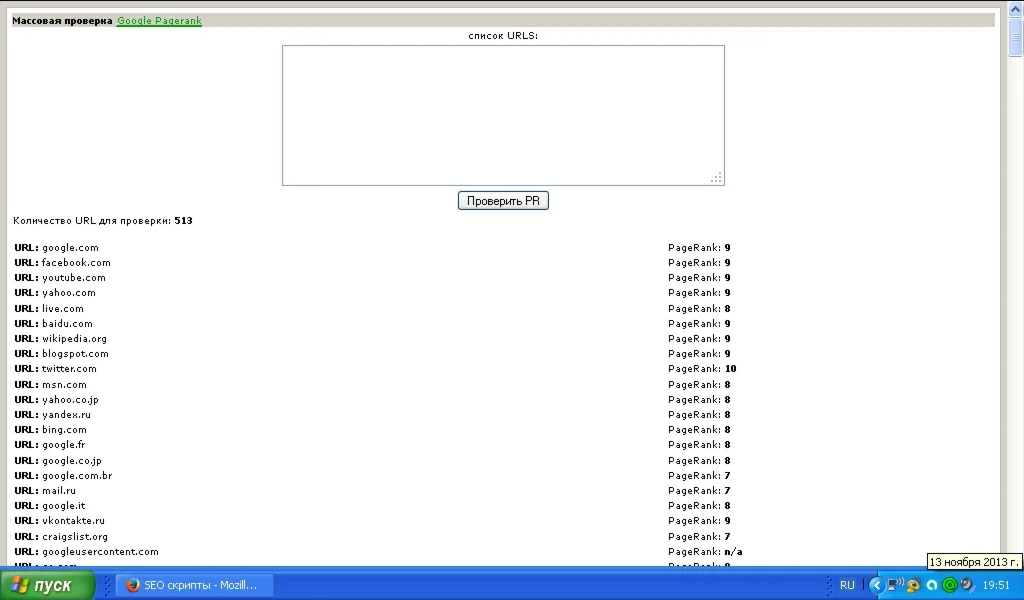Select the 'google.com.br' URL text
Viewport: 1024px width, 600px height.
pos(77,476)
